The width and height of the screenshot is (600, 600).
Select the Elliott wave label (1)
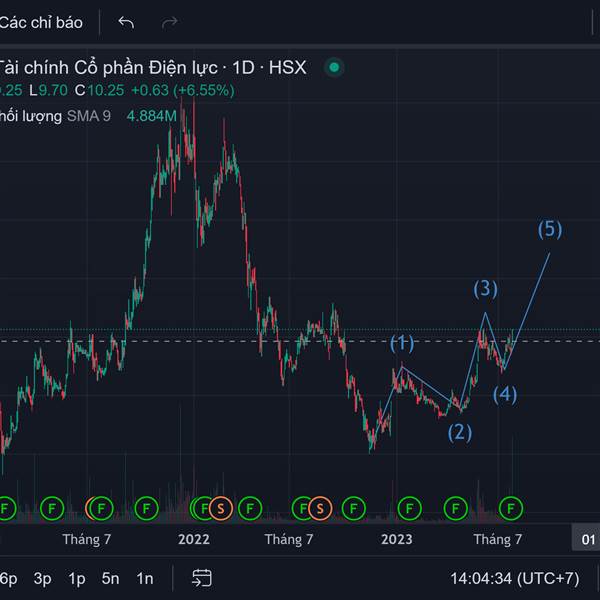402,343
